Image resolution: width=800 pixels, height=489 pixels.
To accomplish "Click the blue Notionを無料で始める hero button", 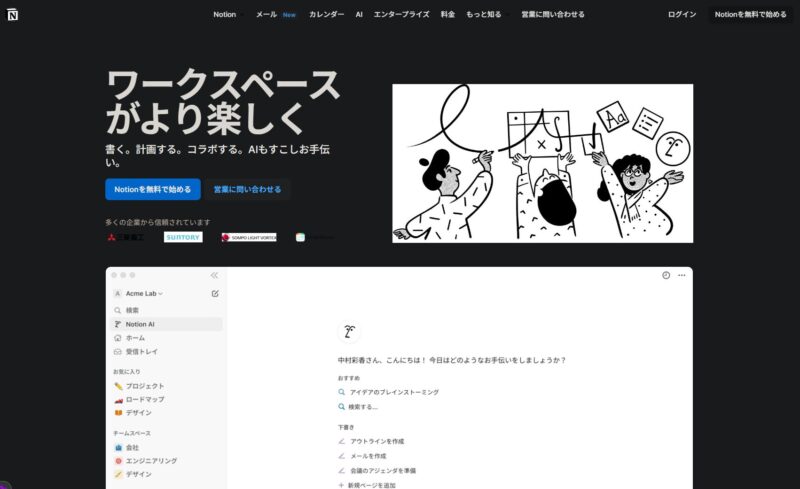I will coord(153,189).
